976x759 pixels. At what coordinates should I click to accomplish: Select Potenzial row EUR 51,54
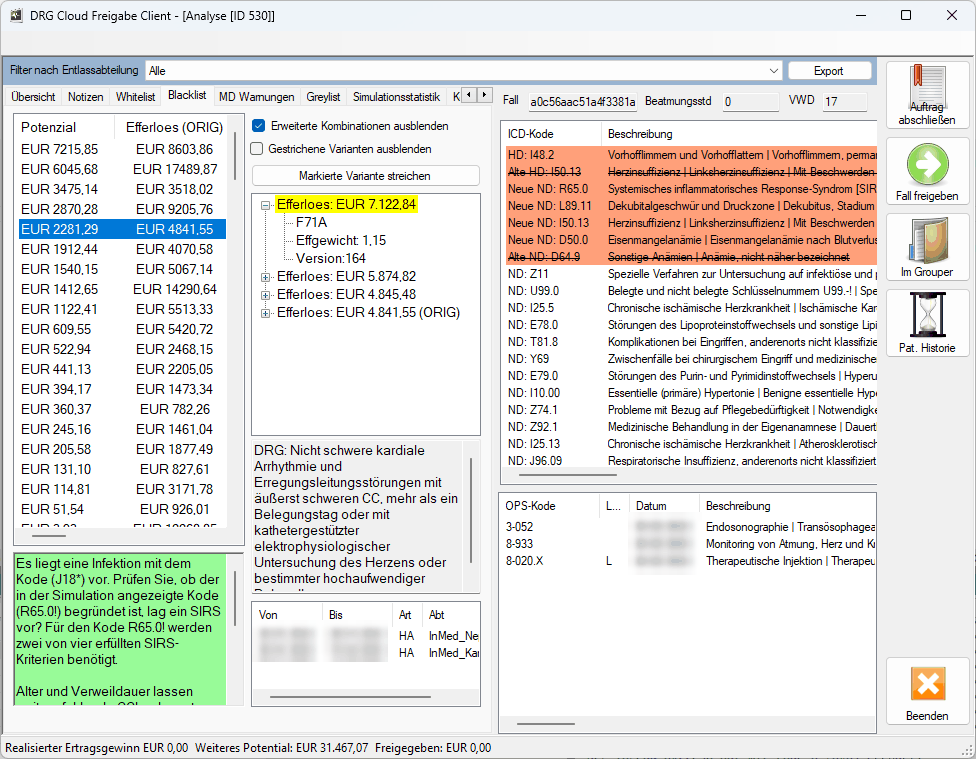tap(122, 509)
